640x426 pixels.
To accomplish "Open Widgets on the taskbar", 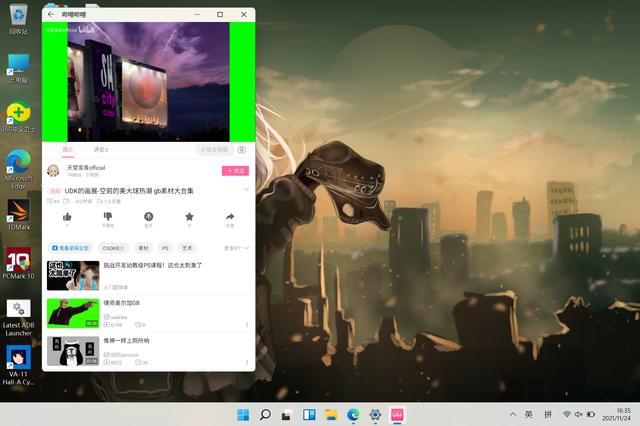I will pyautogui.click(x=309, y=415).
